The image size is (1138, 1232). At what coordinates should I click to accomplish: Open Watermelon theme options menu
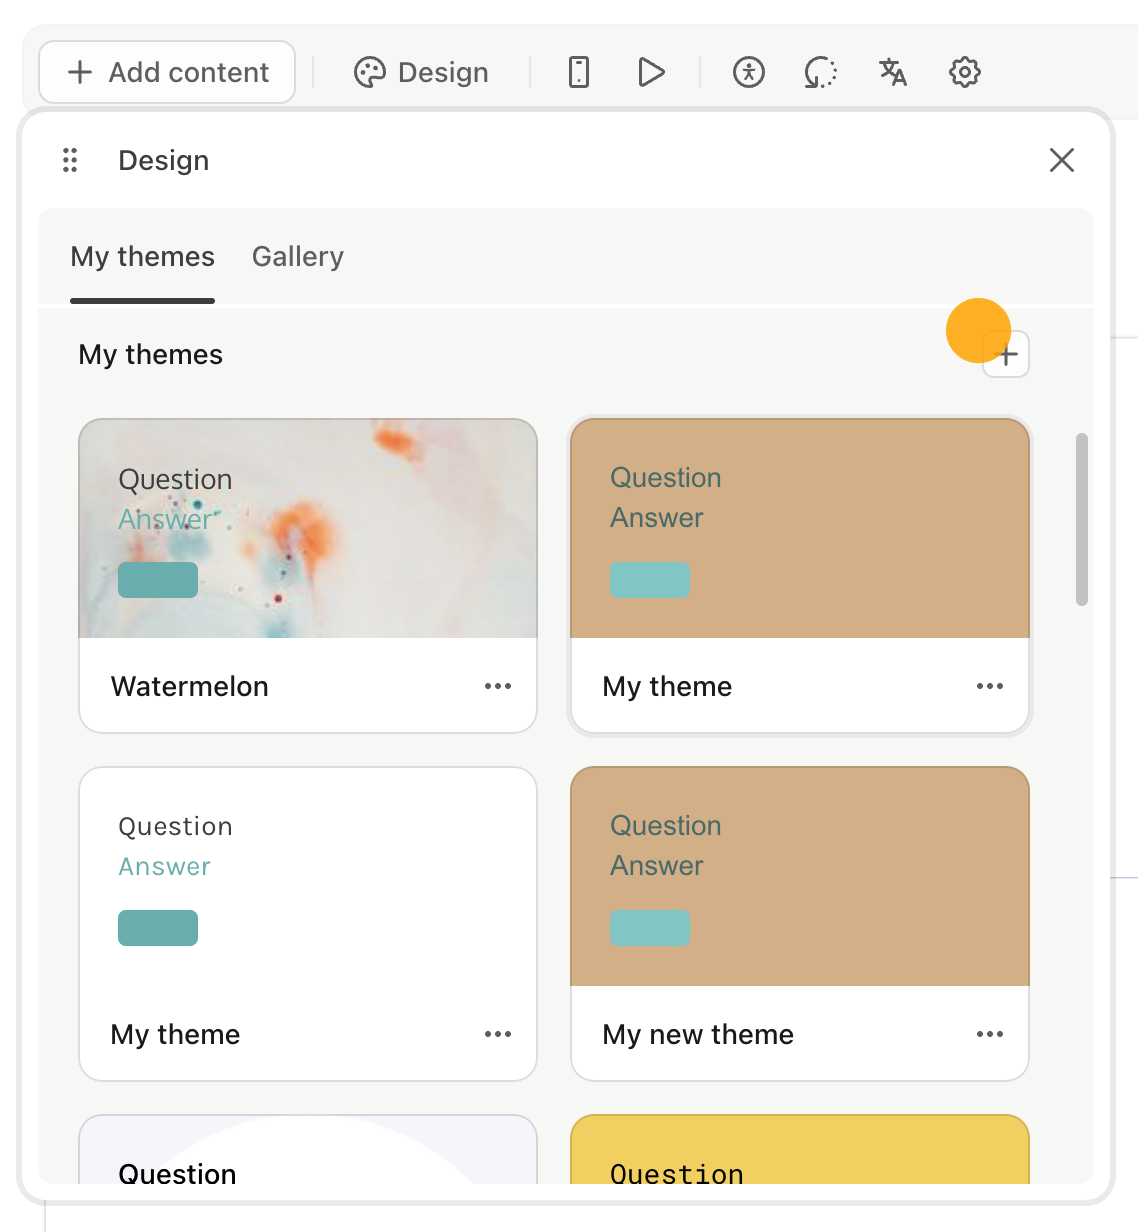497,686
